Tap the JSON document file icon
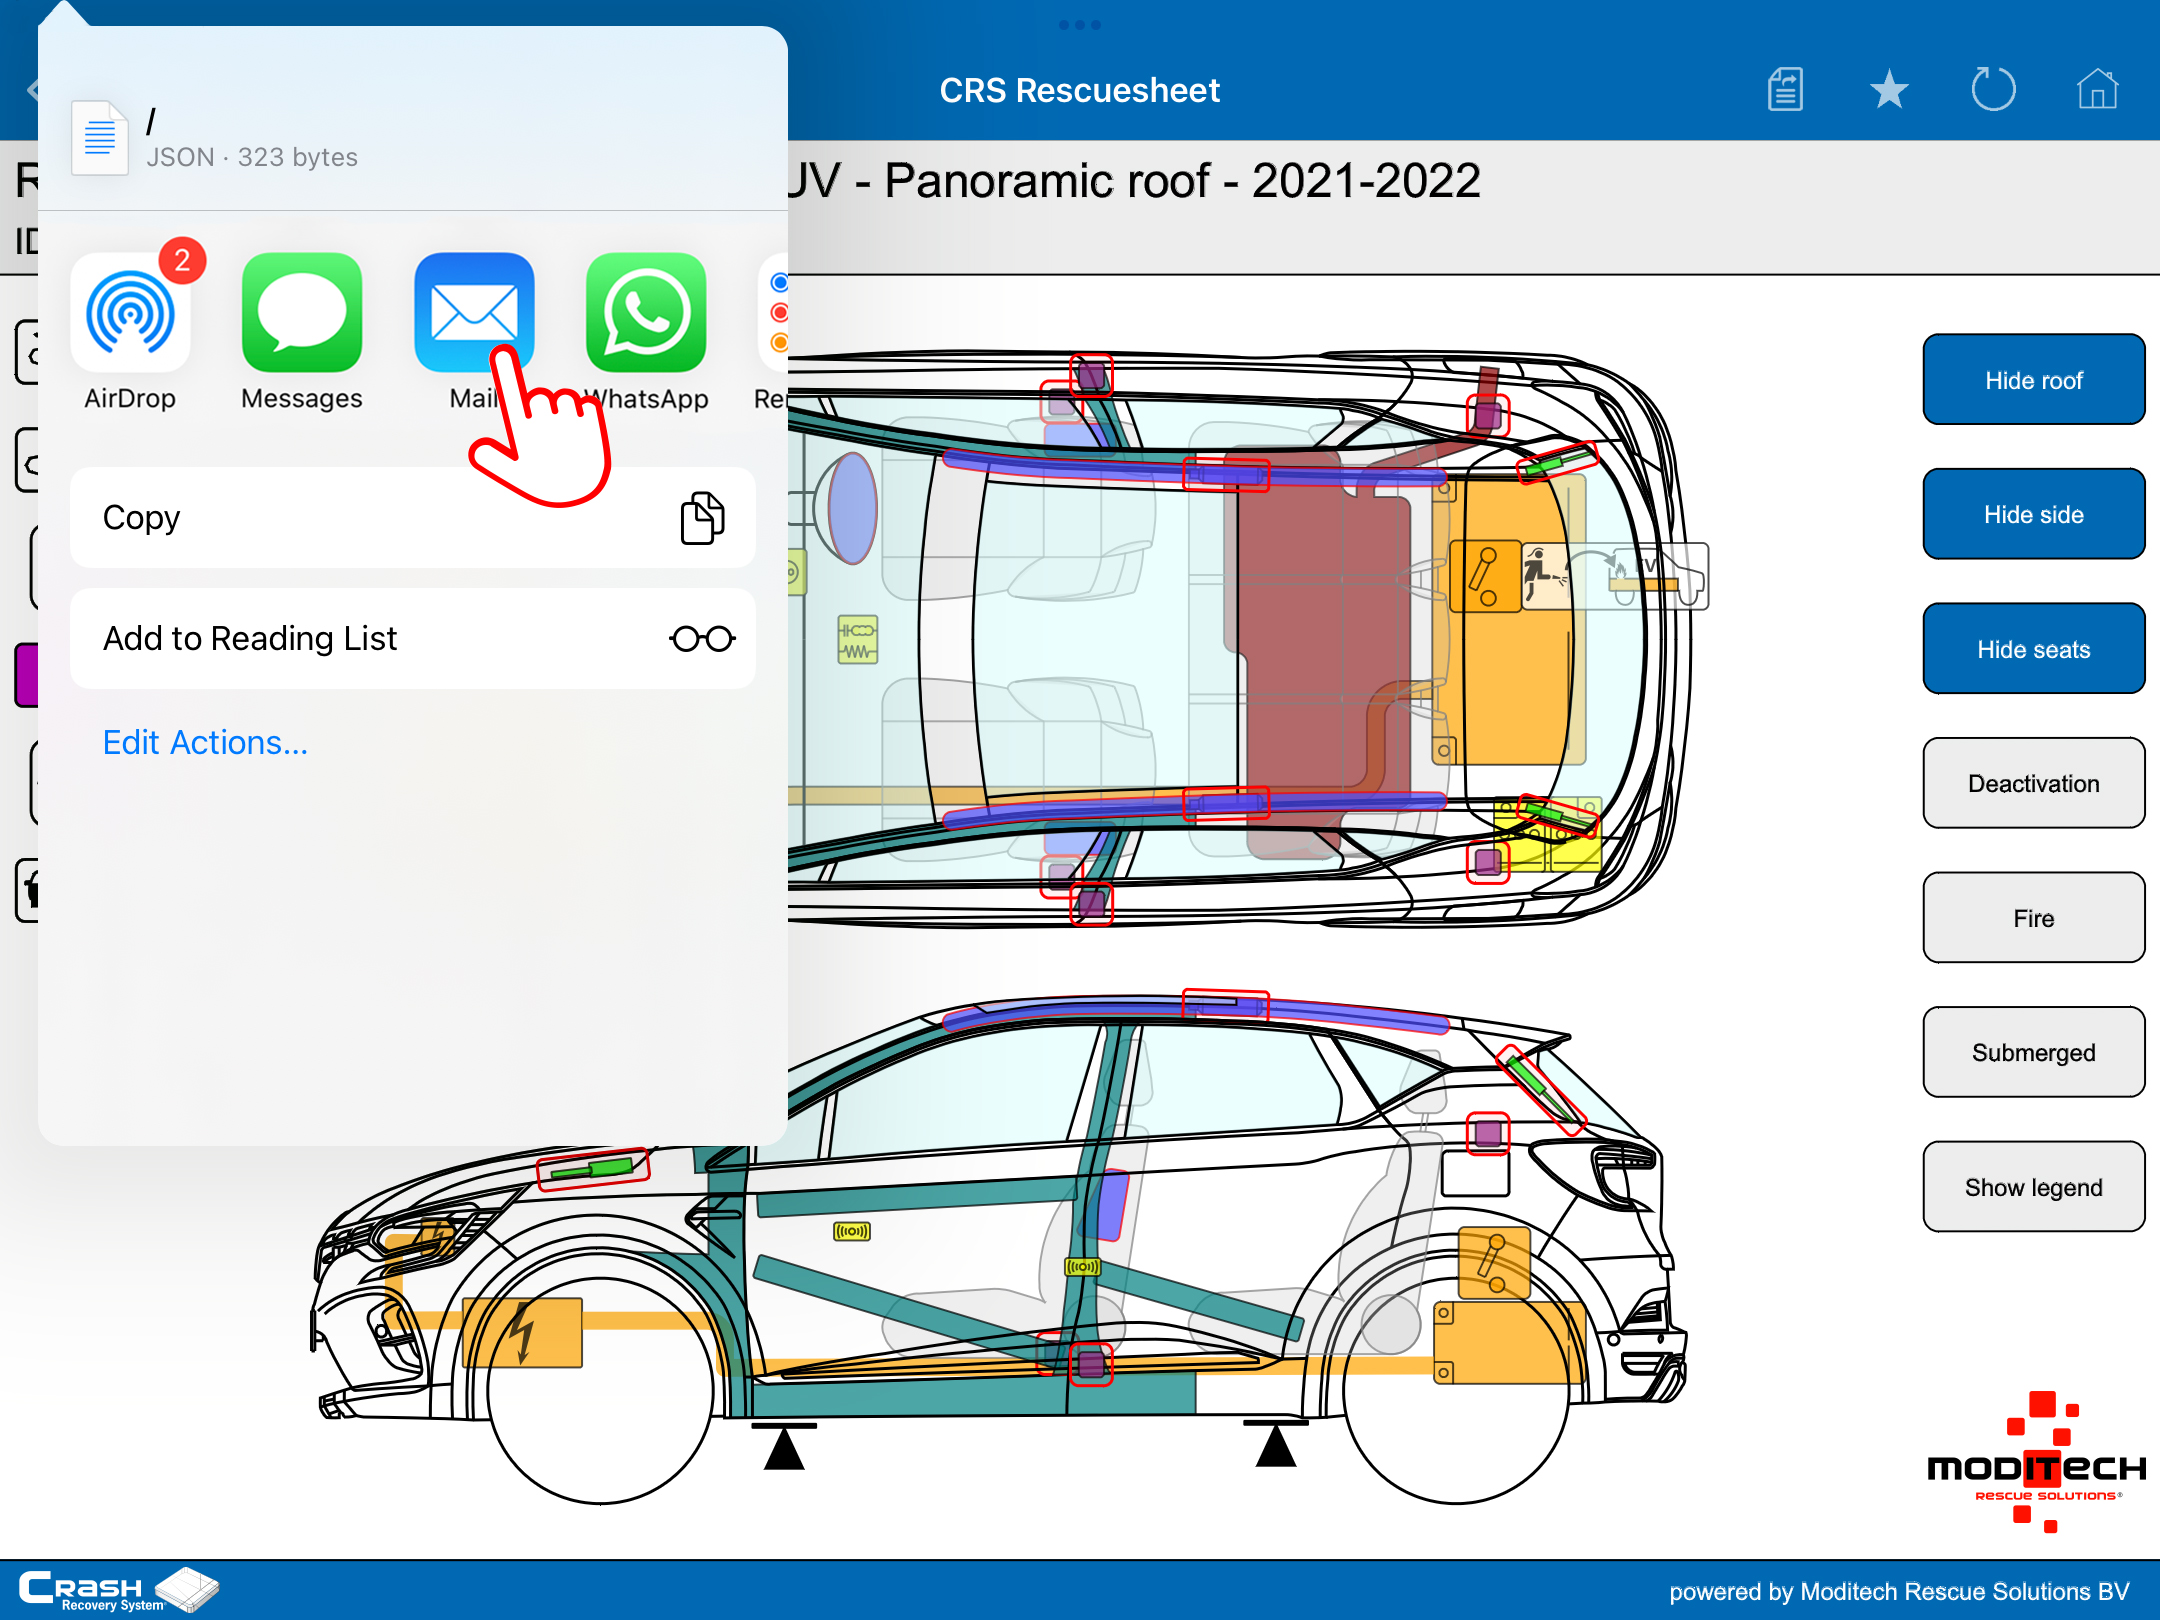Image resolution: width=2160 pixels, height=1620 pixels. [99, 138]
